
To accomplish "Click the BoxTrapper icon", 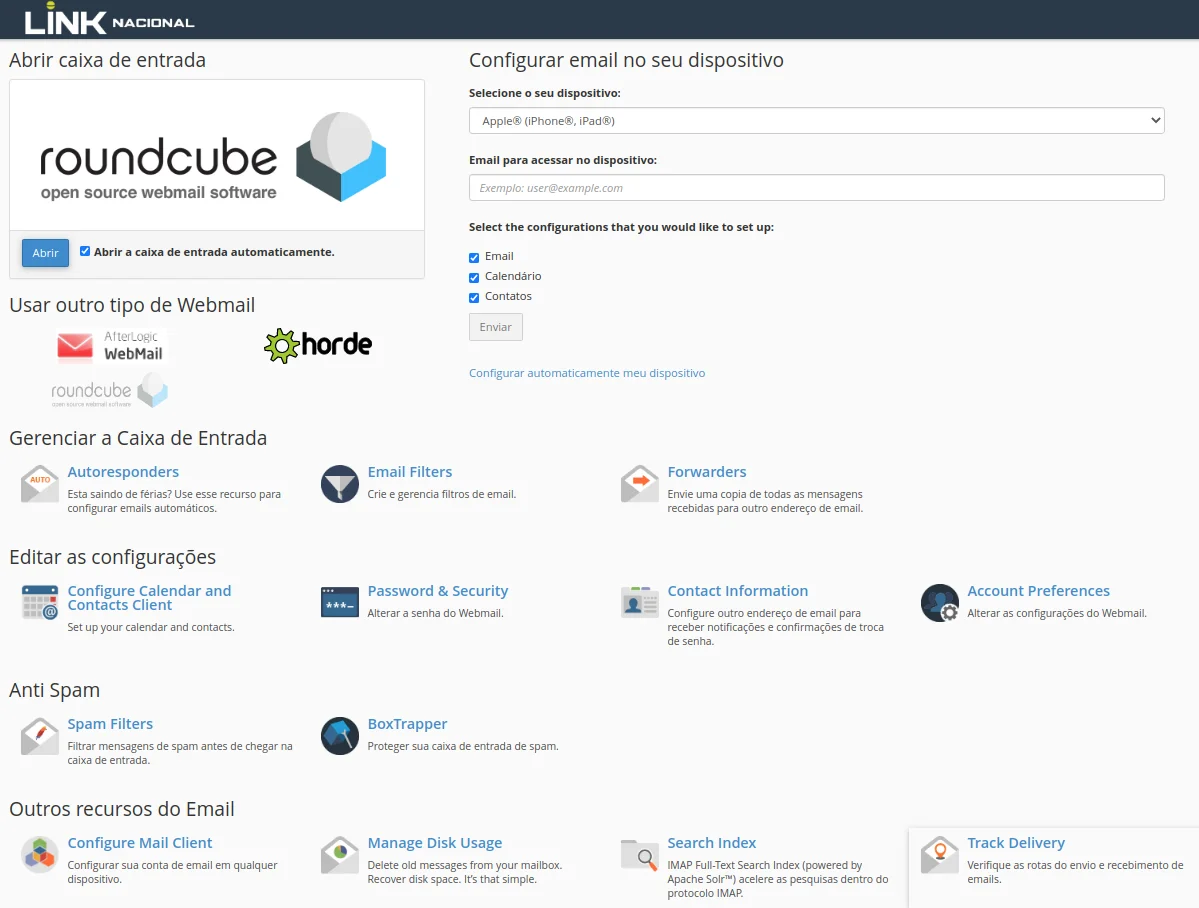I will pos(340,736).
